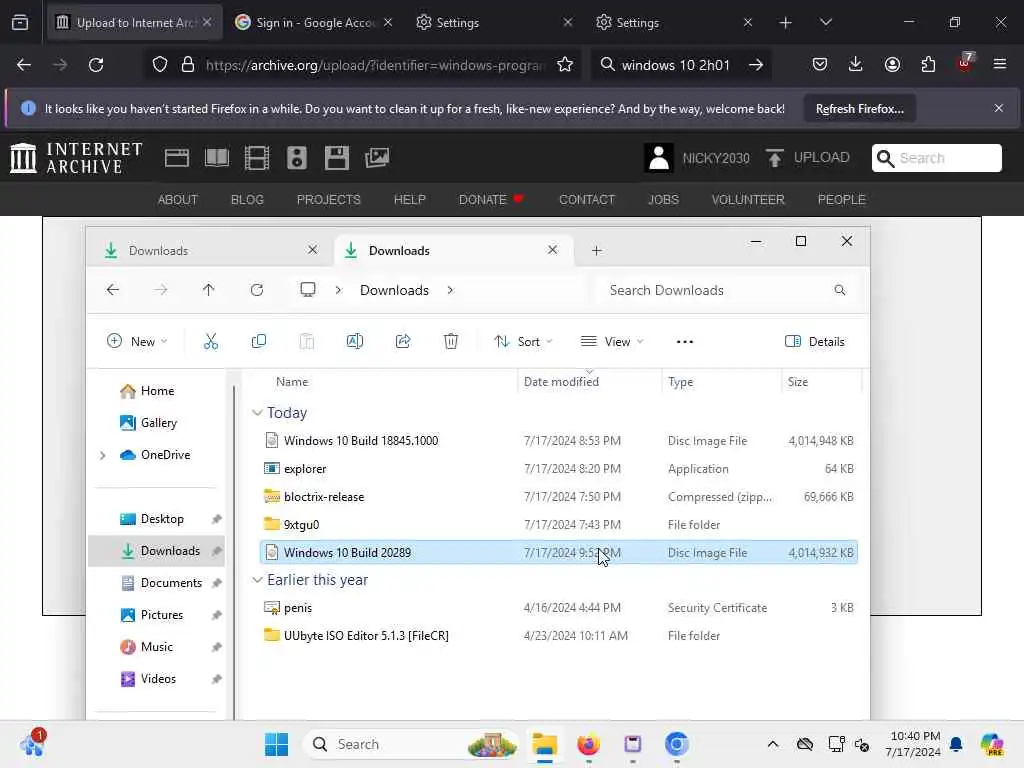Open the Firefox account profile icon
The height and width of the screenshot is (768, 1024).
coord(892,65)
